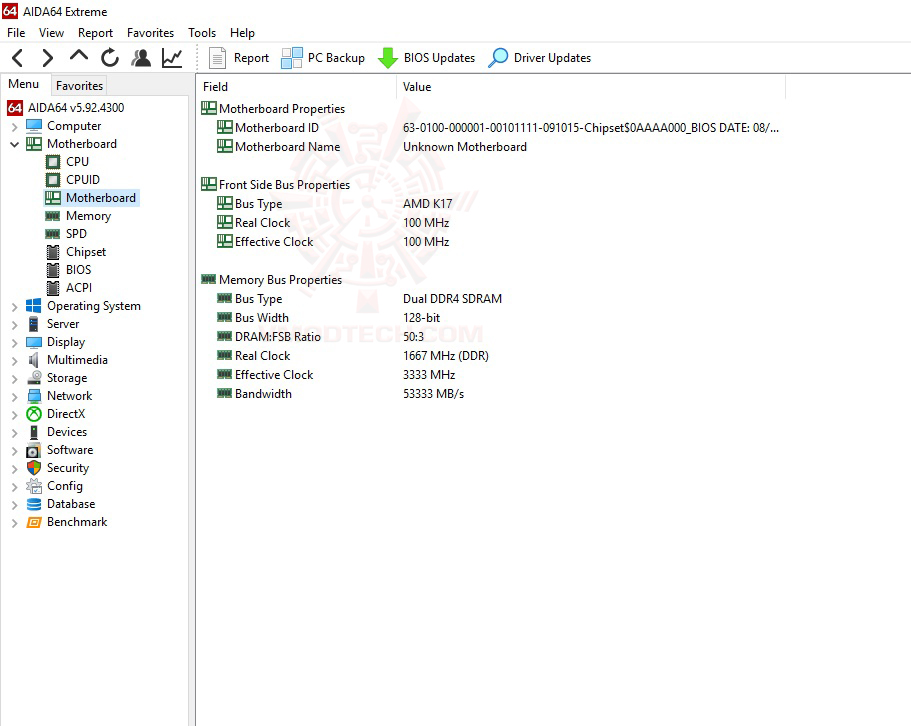Select the Bus Width row
The width and height of the screenshot is (911, 726).
(x=491, y=318)
